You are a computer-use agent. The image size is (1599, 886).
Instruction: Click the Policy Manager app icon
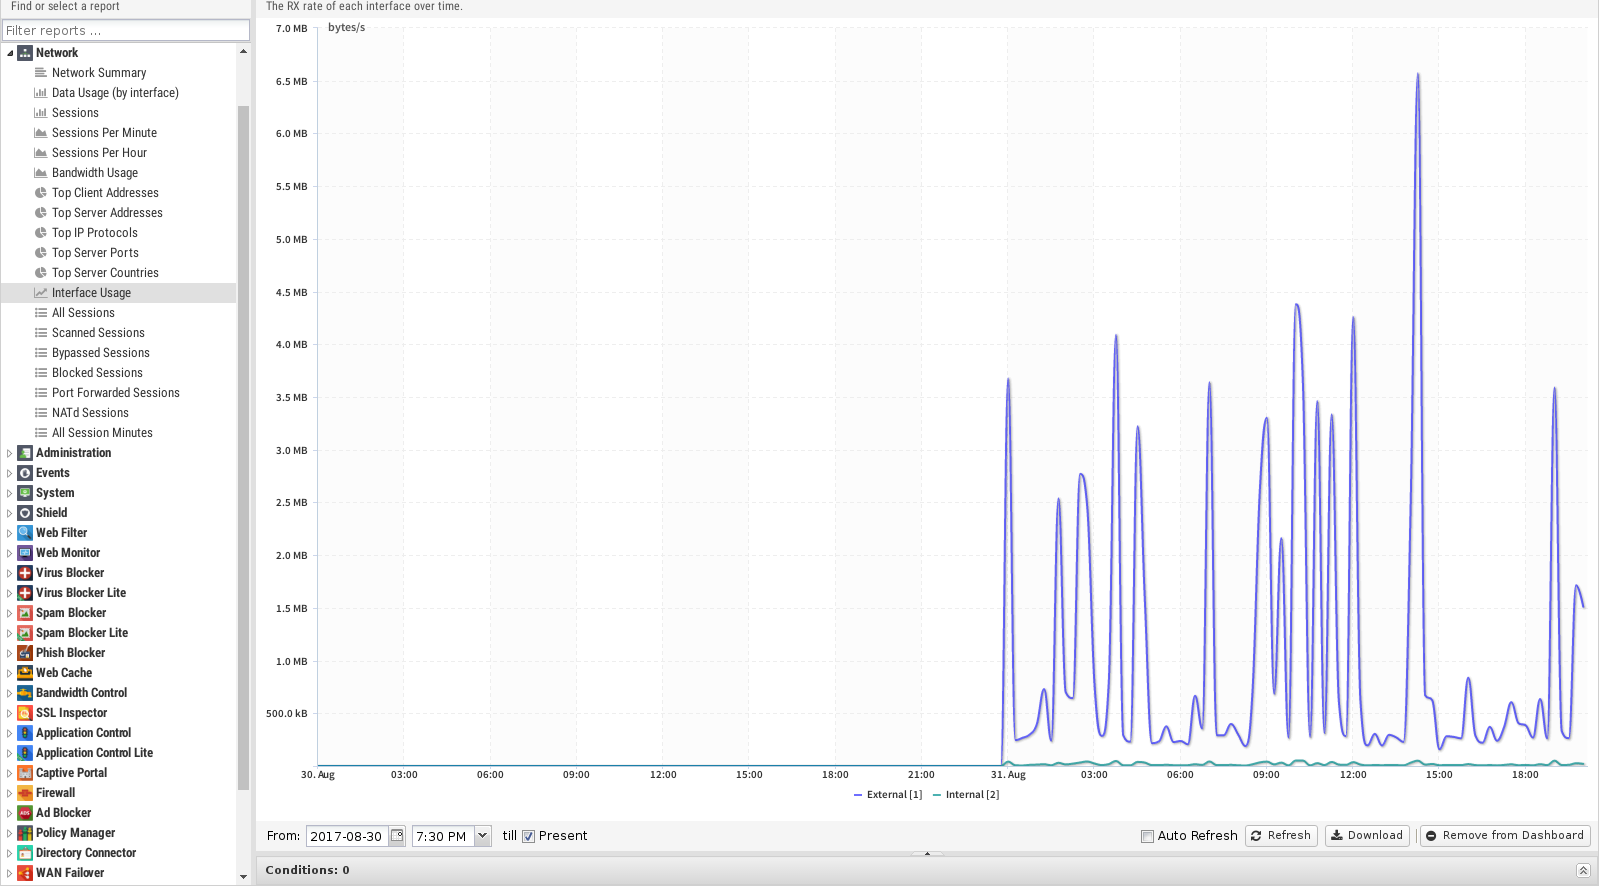(25, 833)
